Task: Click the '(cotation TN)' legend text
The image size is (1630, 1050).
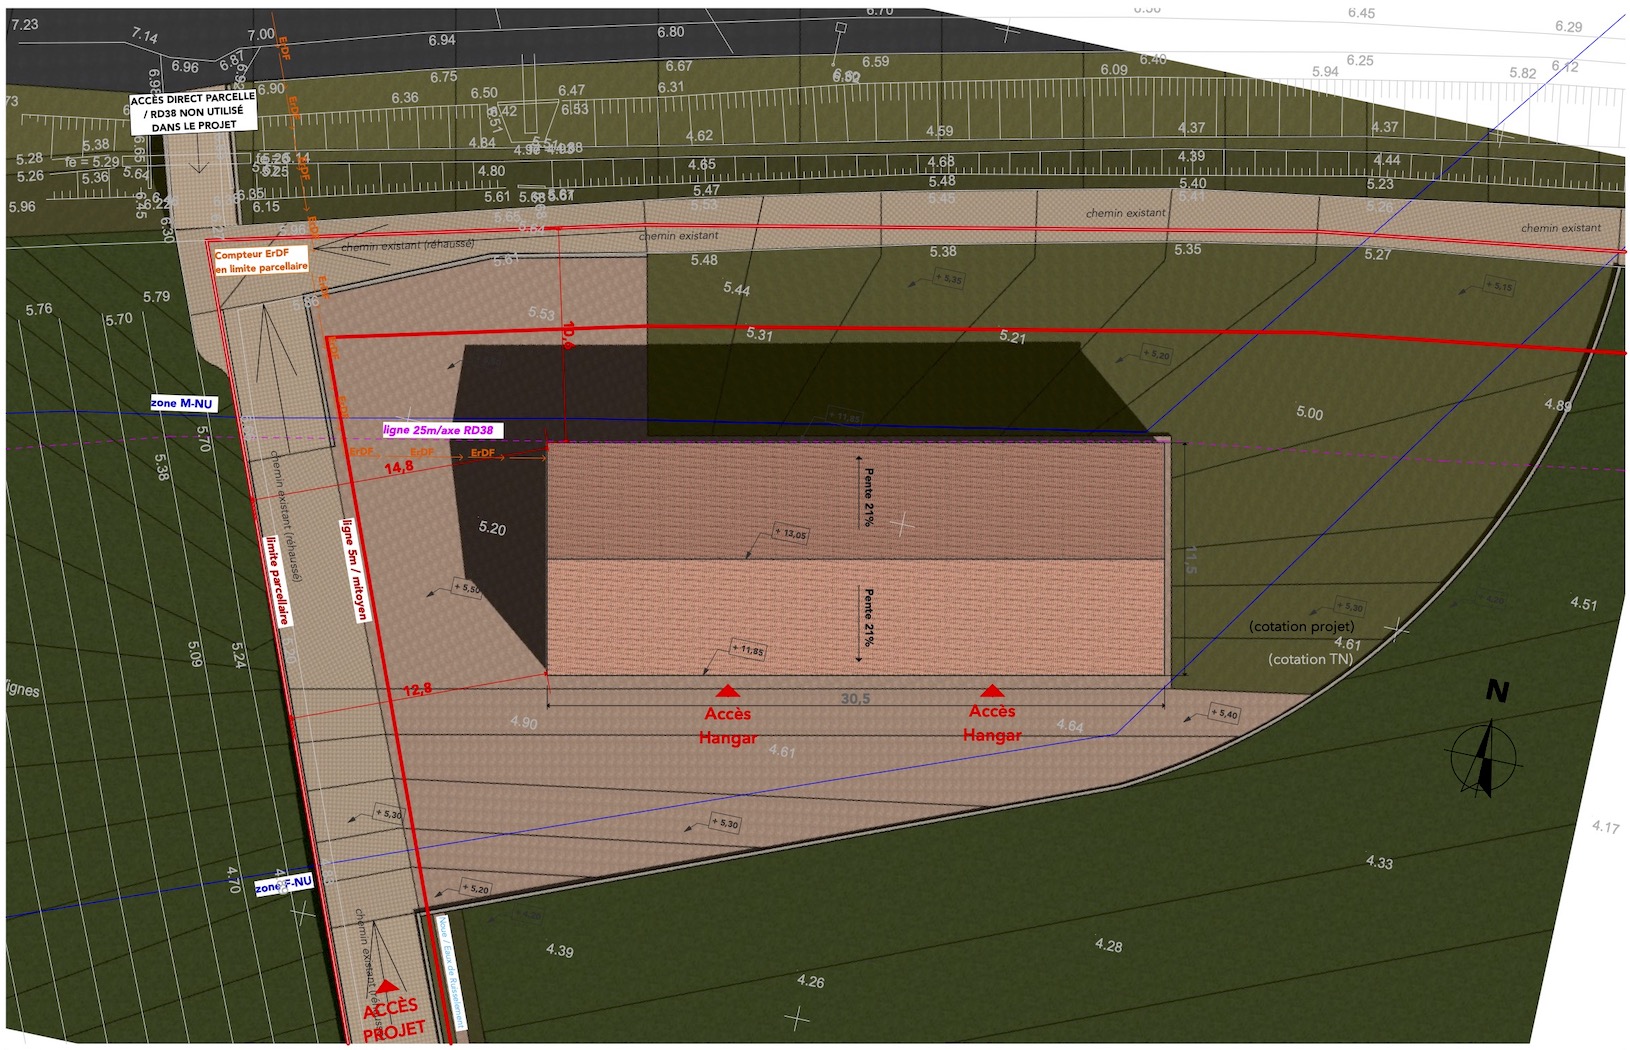Action: click(1310, 659)
